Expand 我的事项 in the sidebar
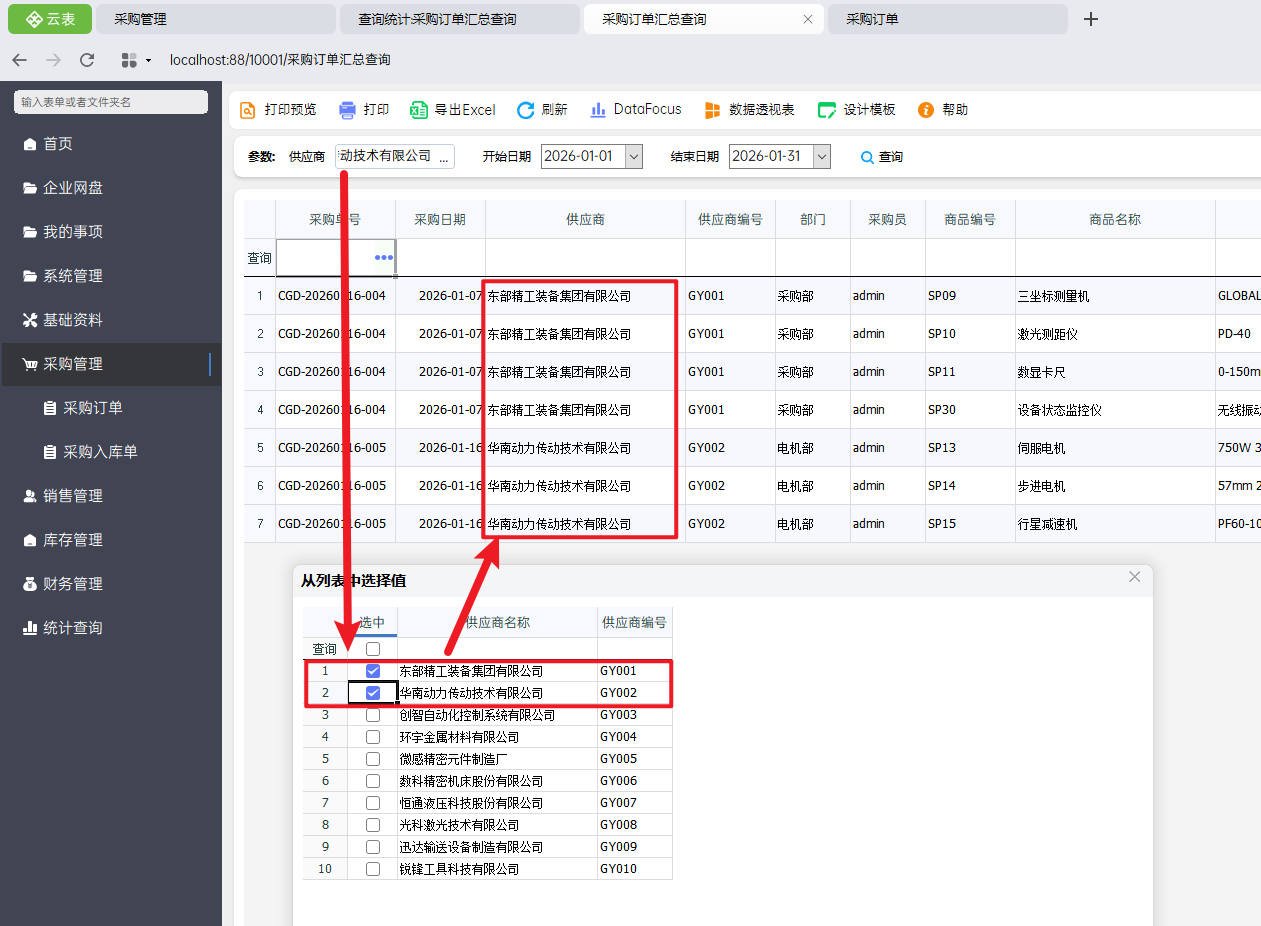 pyautogui.click(x=111, y=232)
